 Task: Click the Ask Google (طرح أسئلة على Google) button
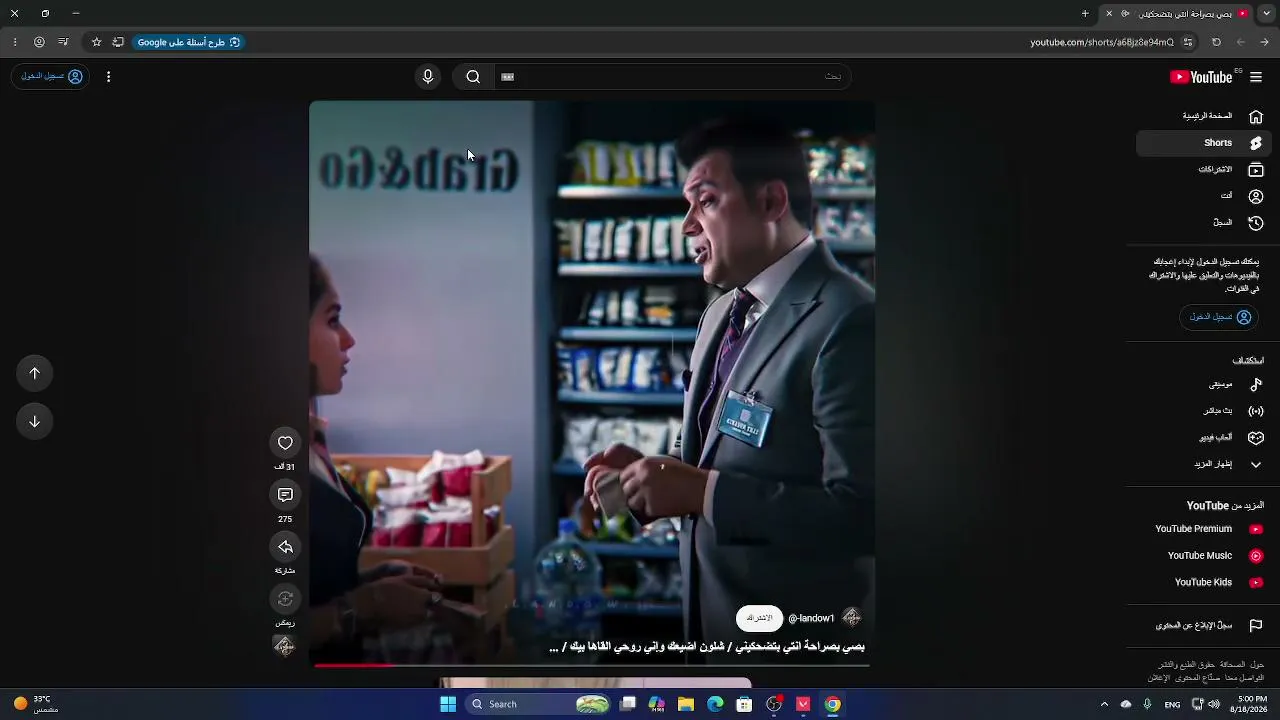[188, 42]
